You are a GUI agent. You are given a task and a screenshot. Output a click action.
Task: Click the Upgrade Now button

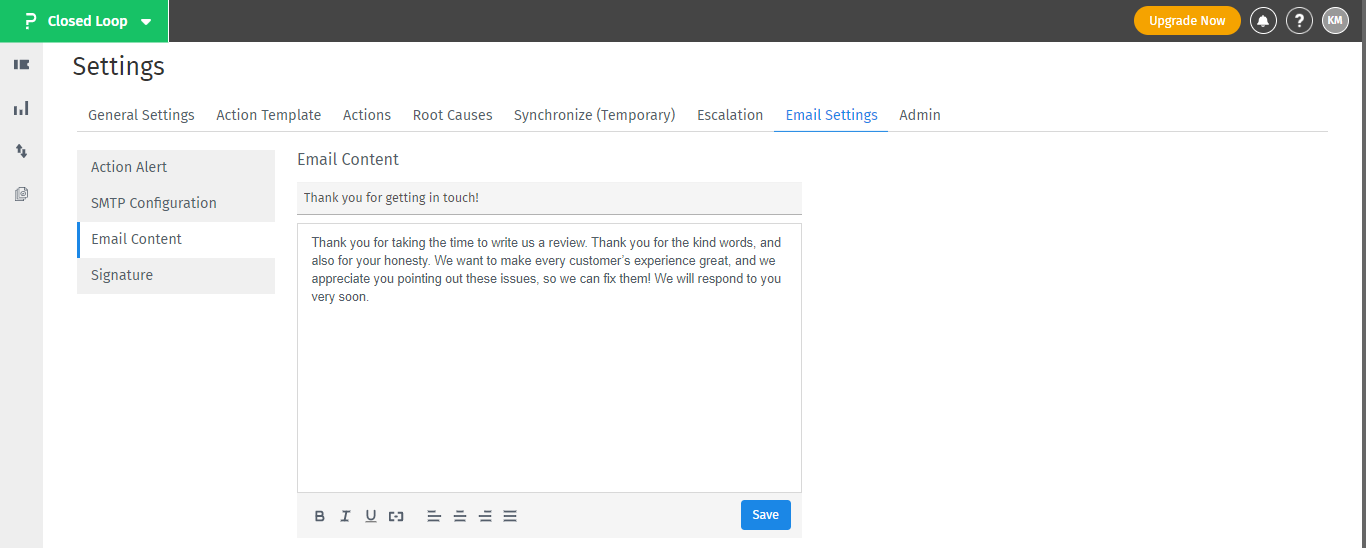(x=1187, y=21)
